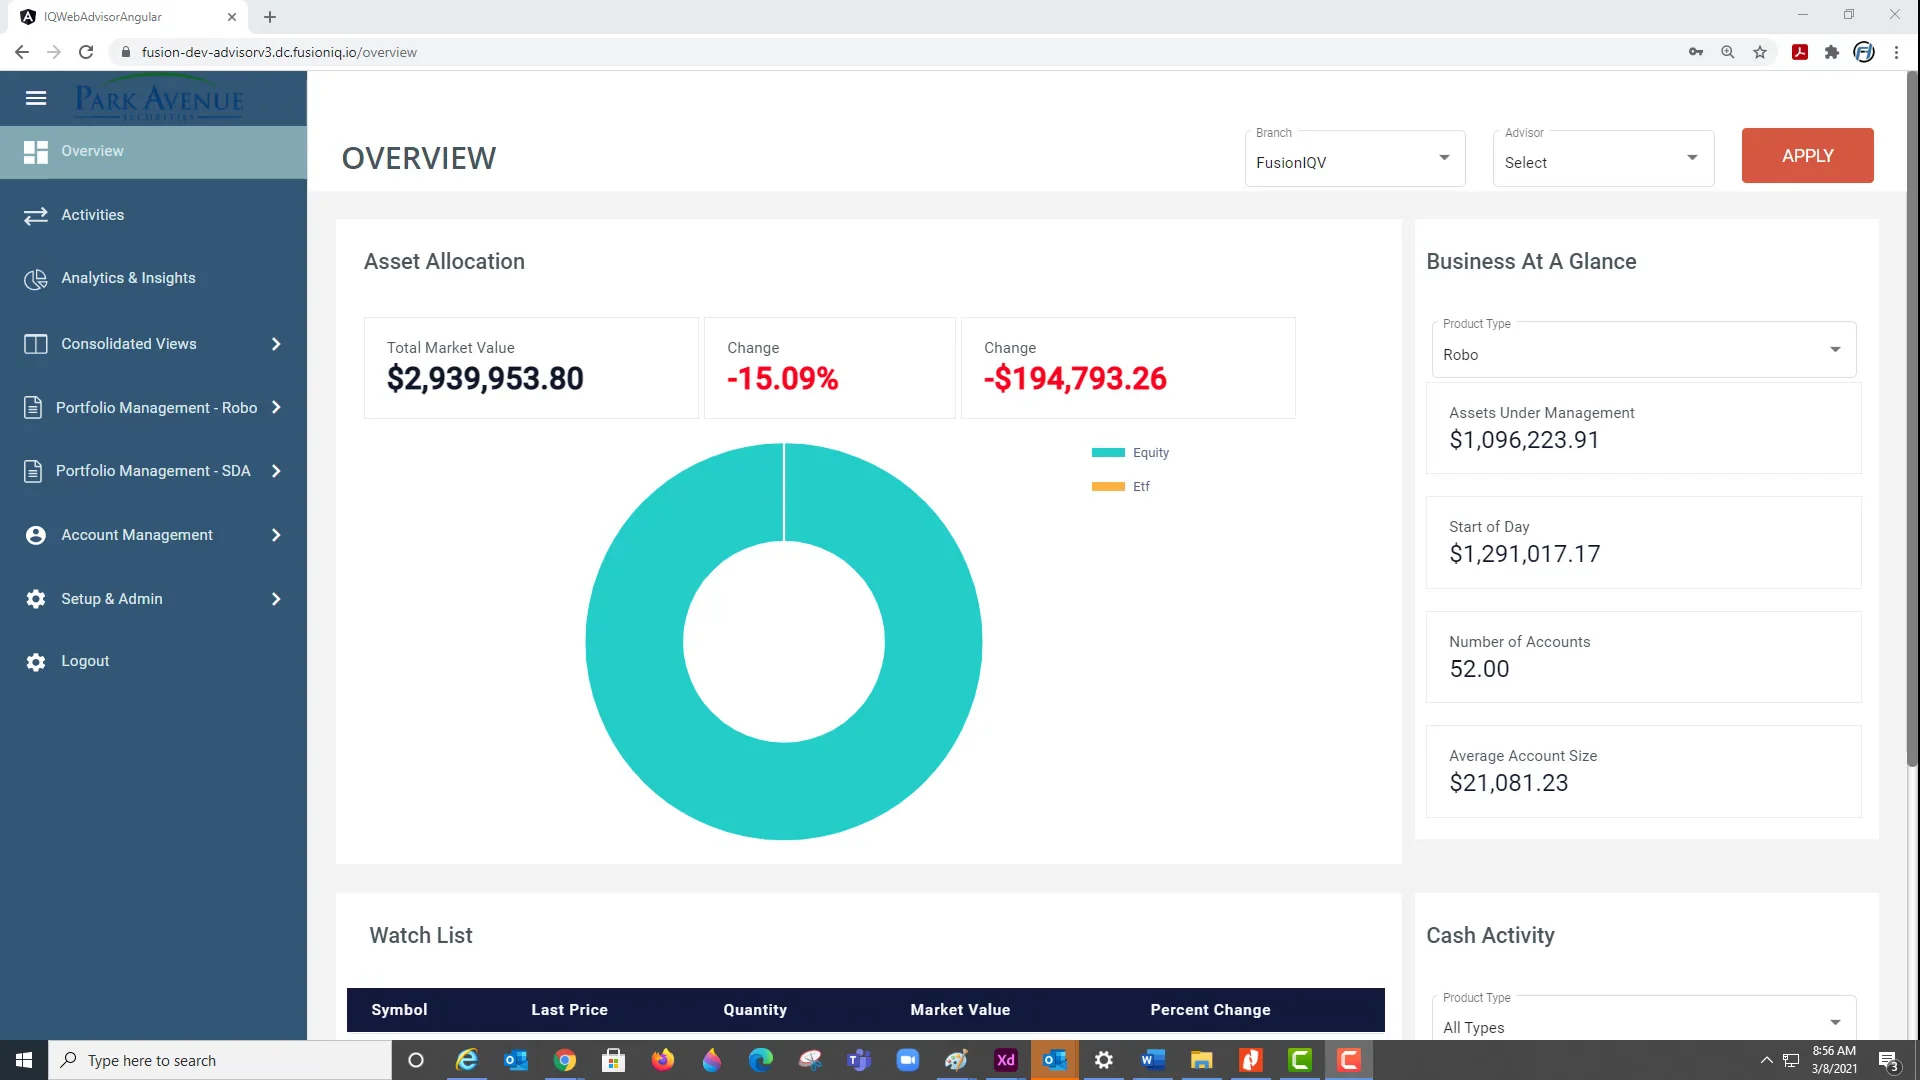Open Firefox from the taskbar

pyautogui.click(x=663, y=1060)
